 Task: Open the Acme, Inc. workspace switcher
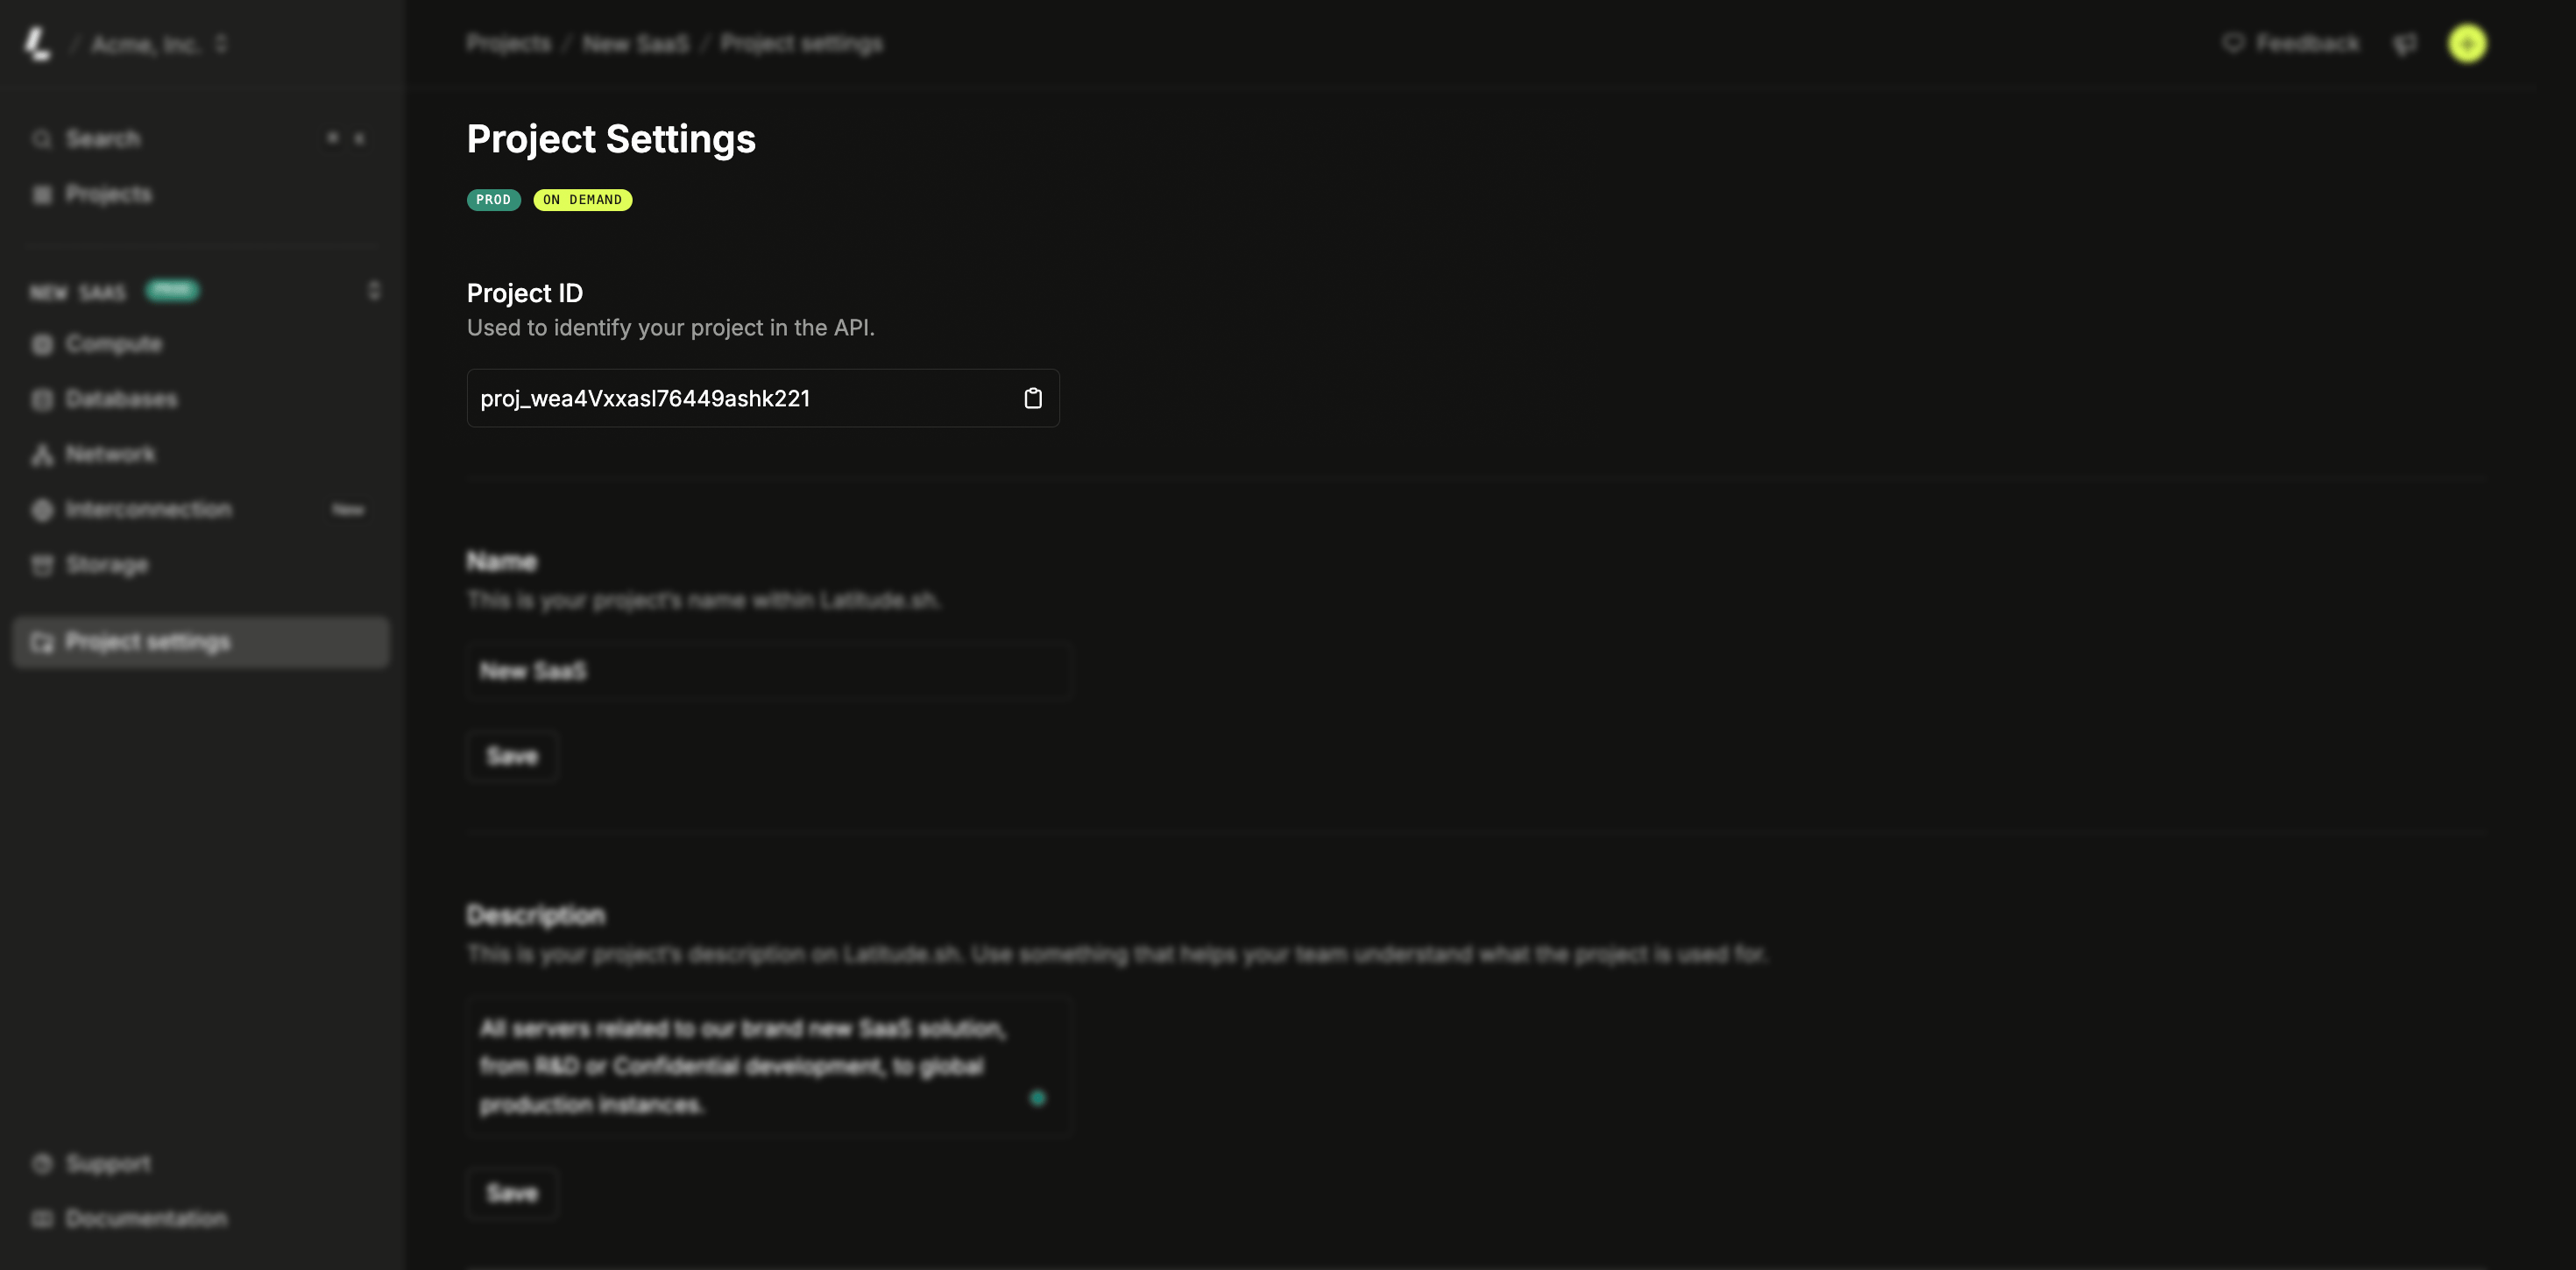pos(221,44)
